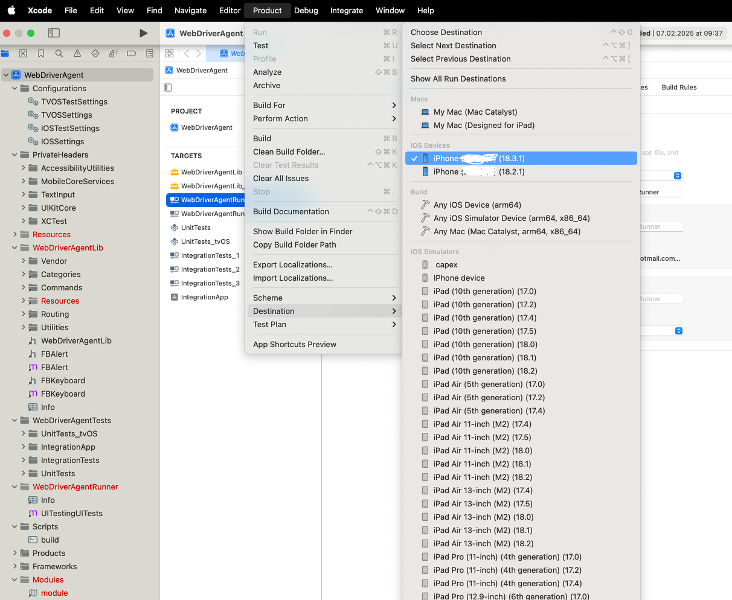Collapse the WebDriverAgentTests group
Screen dimensions: 732x600
tap(14, 420)
